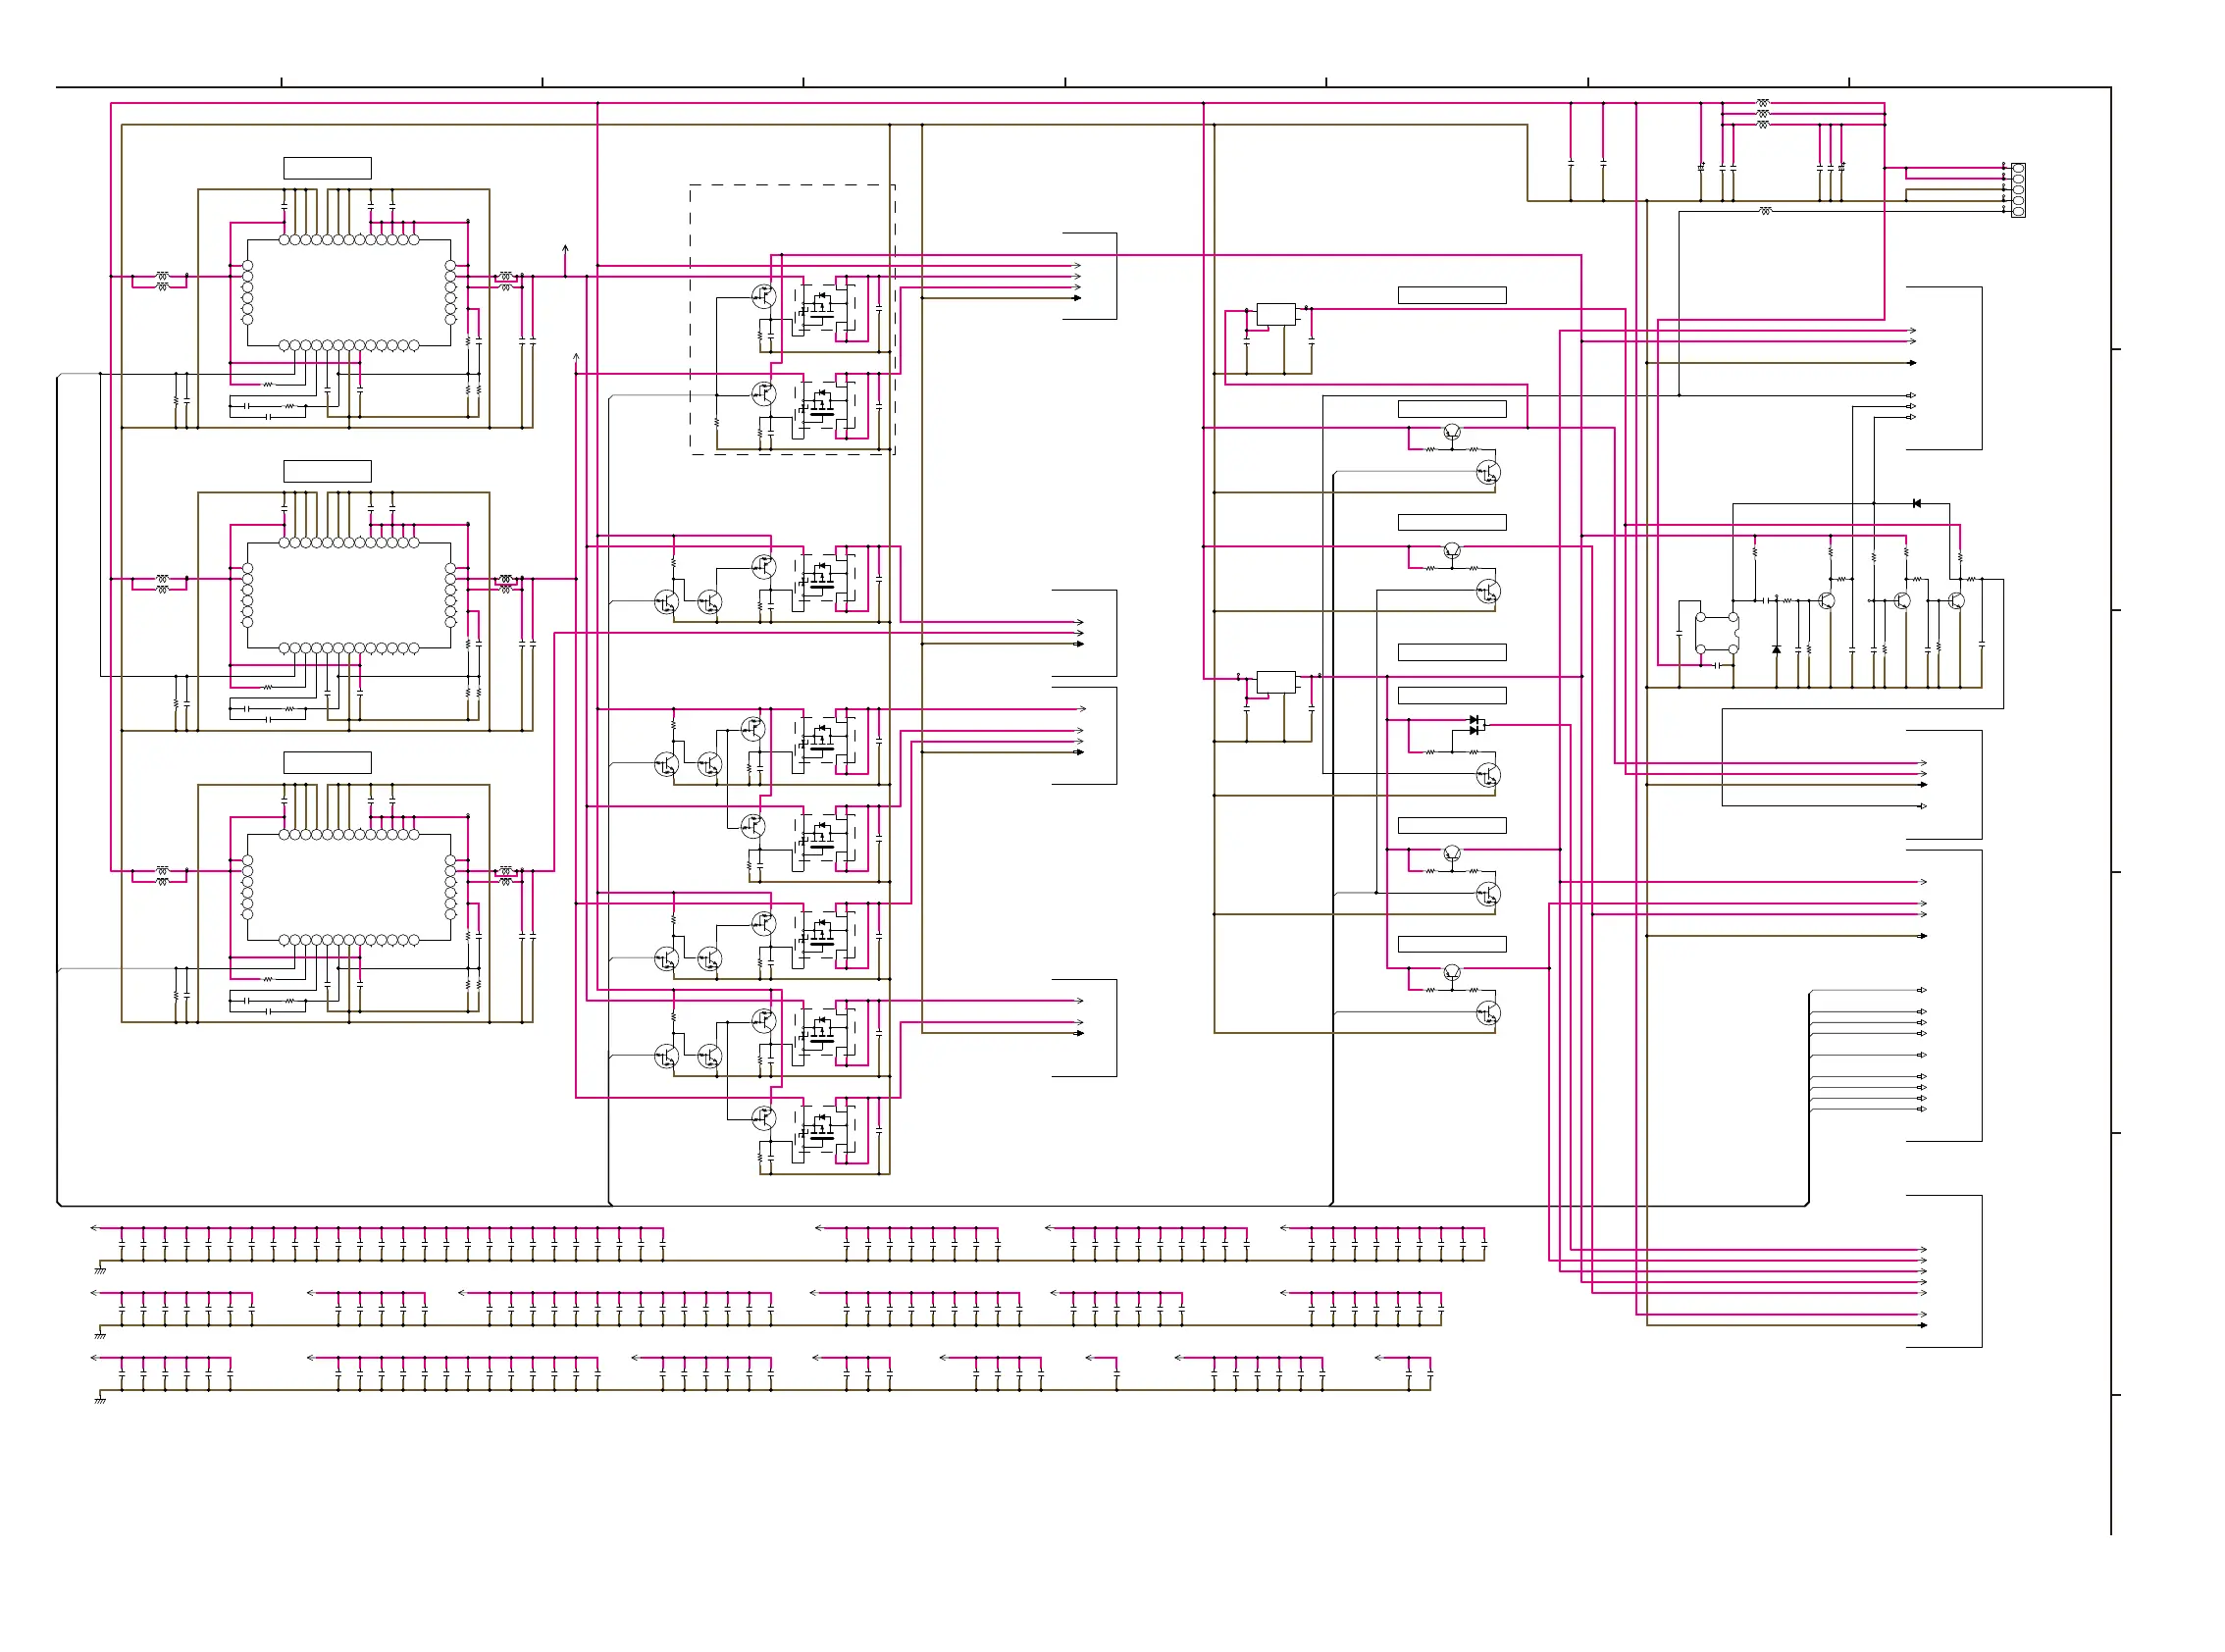Viewport: 2225px width, 1652px height.
Task: Click the empty label box above the top IC
Action: pos(327,168)
